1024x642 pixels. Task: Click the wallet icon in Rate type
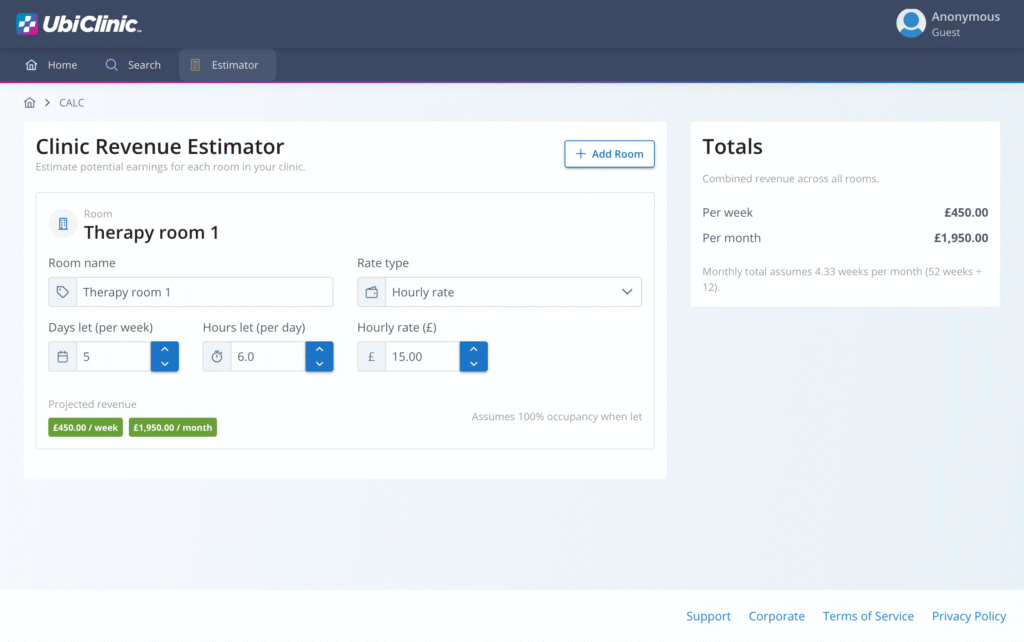(372, 292)
